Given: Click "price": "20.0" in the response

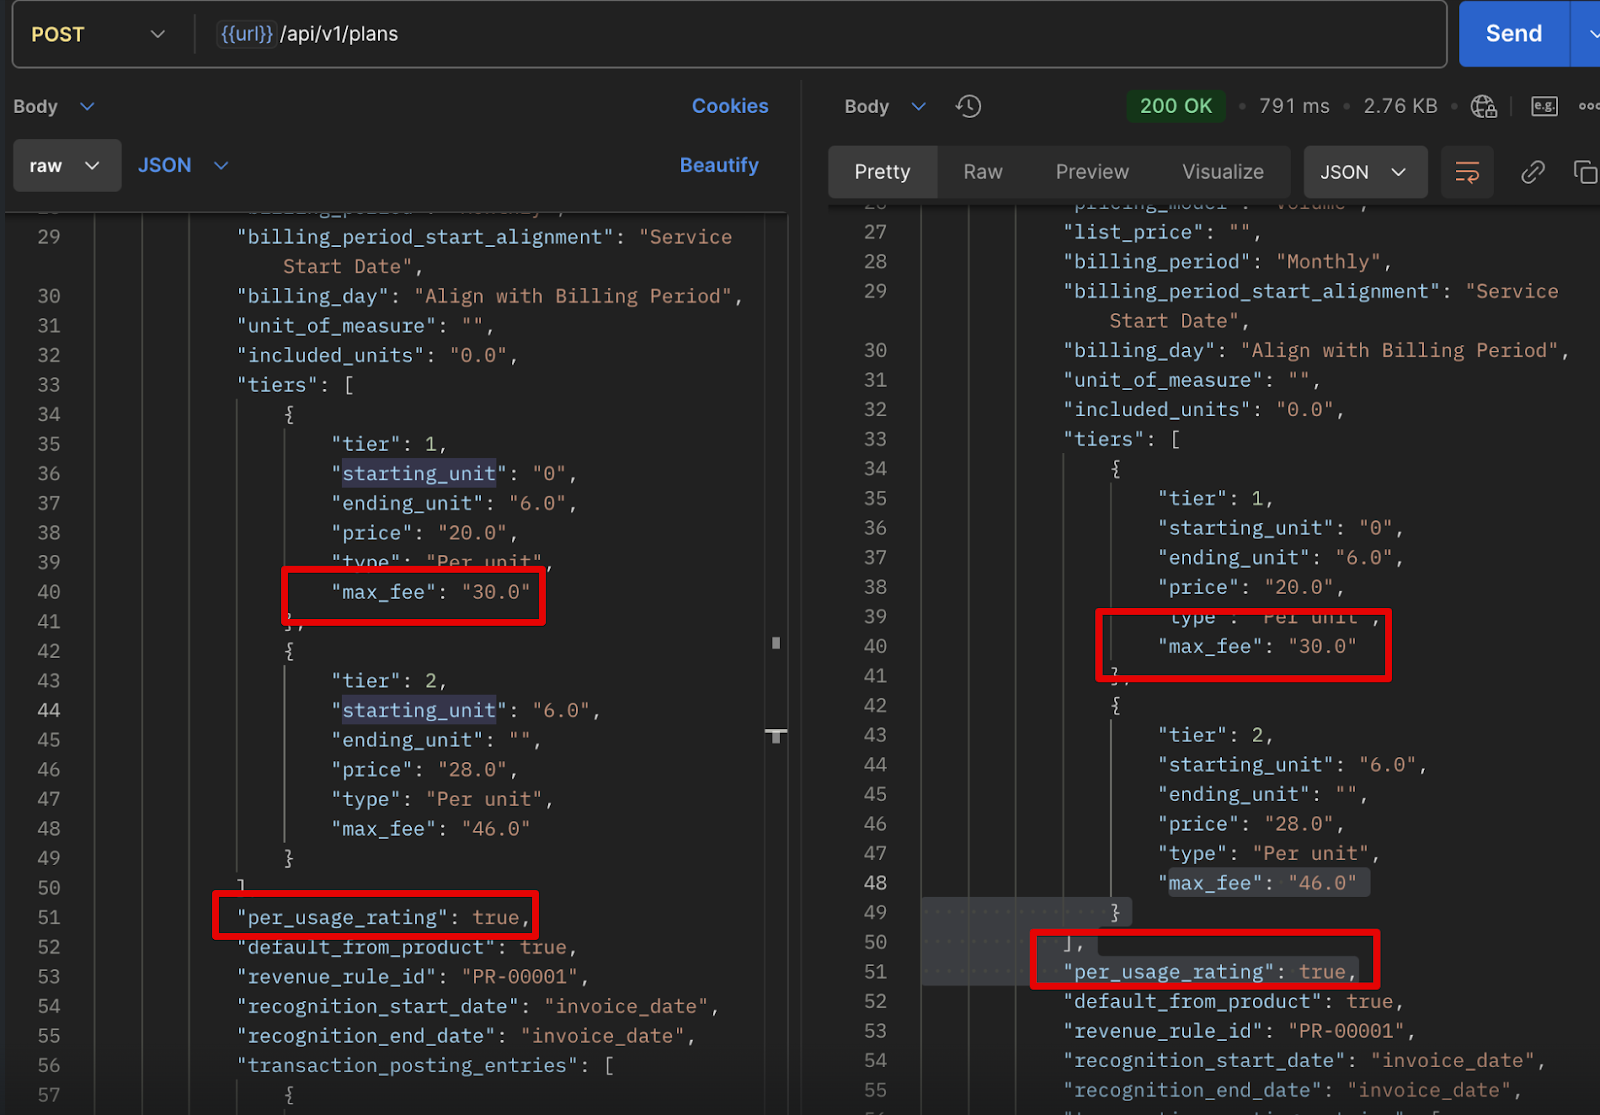Looking at the screenshot, I should 1251,587.
